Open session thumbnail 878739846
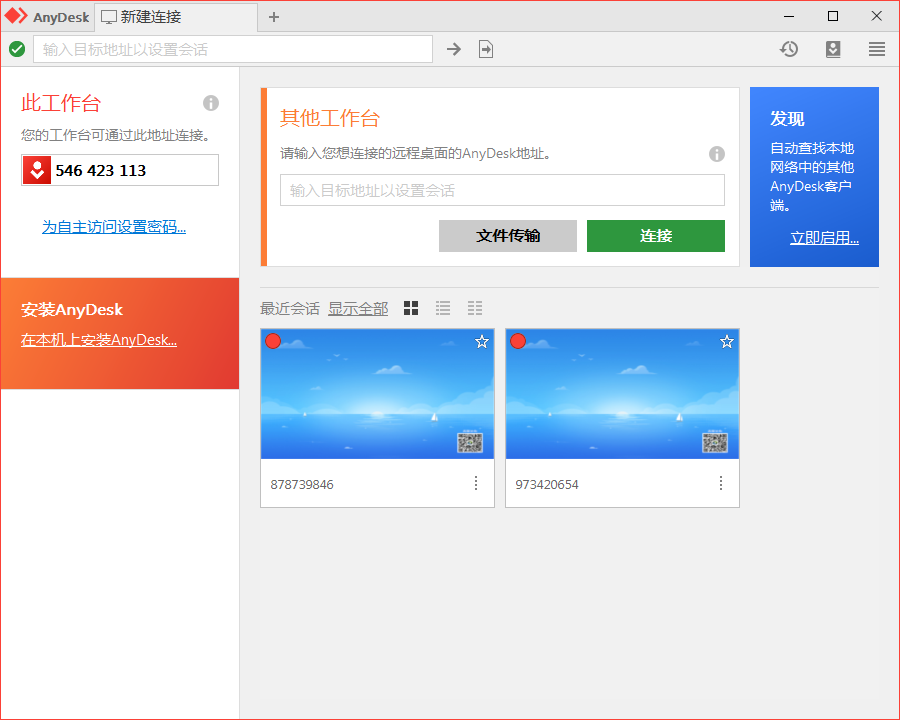The image size is (900, 720). [377, 394]
